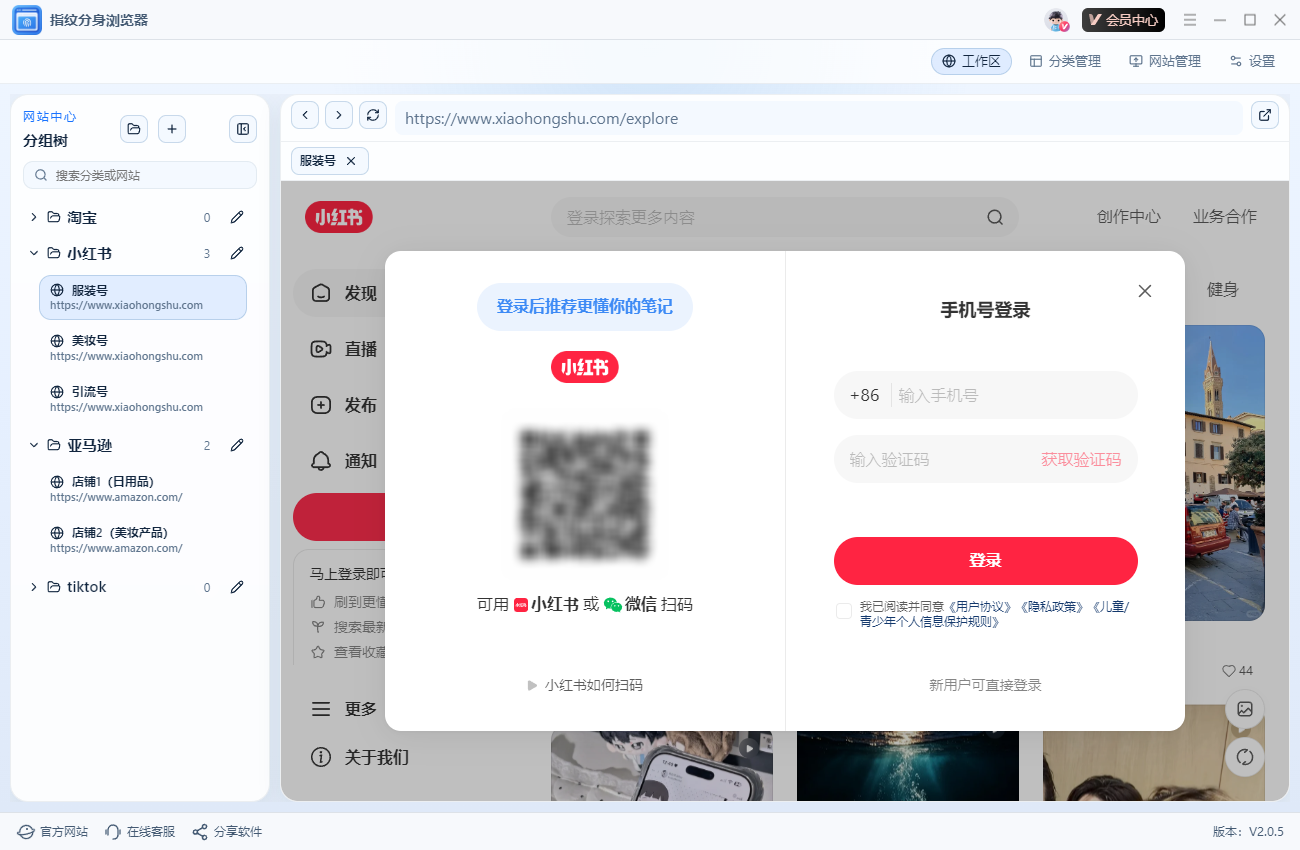The image size is (1300, 850).
Task: Click the 小红书 logo on the page header
Action: click(x=339, y=217)
